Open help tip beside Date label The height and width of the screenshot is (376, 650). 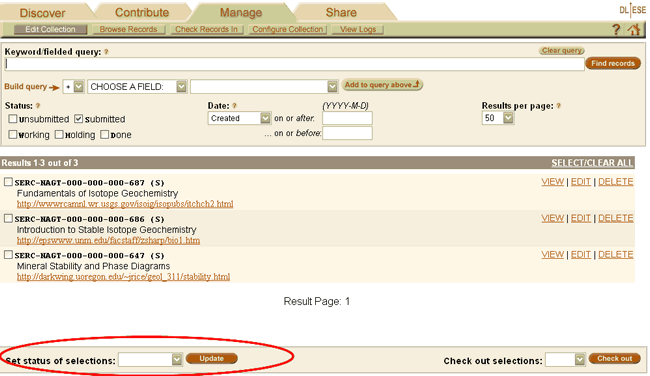click(x=234, y=106)
